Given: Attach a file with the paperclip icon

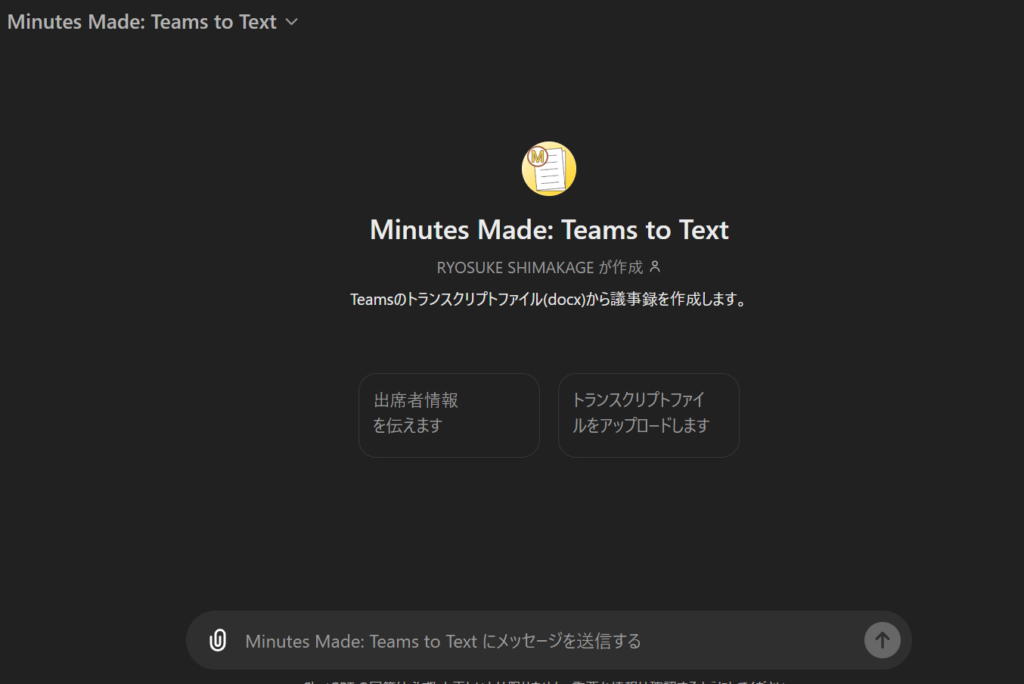Looking at the screenshot, I should pos(217,640).
